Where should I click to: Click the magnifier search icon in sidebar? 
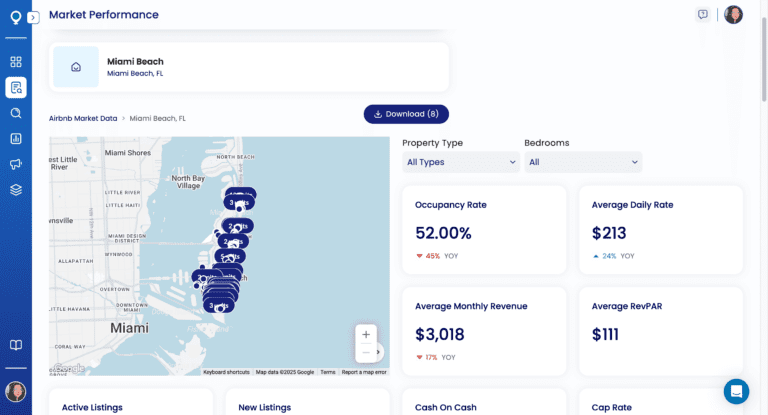[16, 113]
